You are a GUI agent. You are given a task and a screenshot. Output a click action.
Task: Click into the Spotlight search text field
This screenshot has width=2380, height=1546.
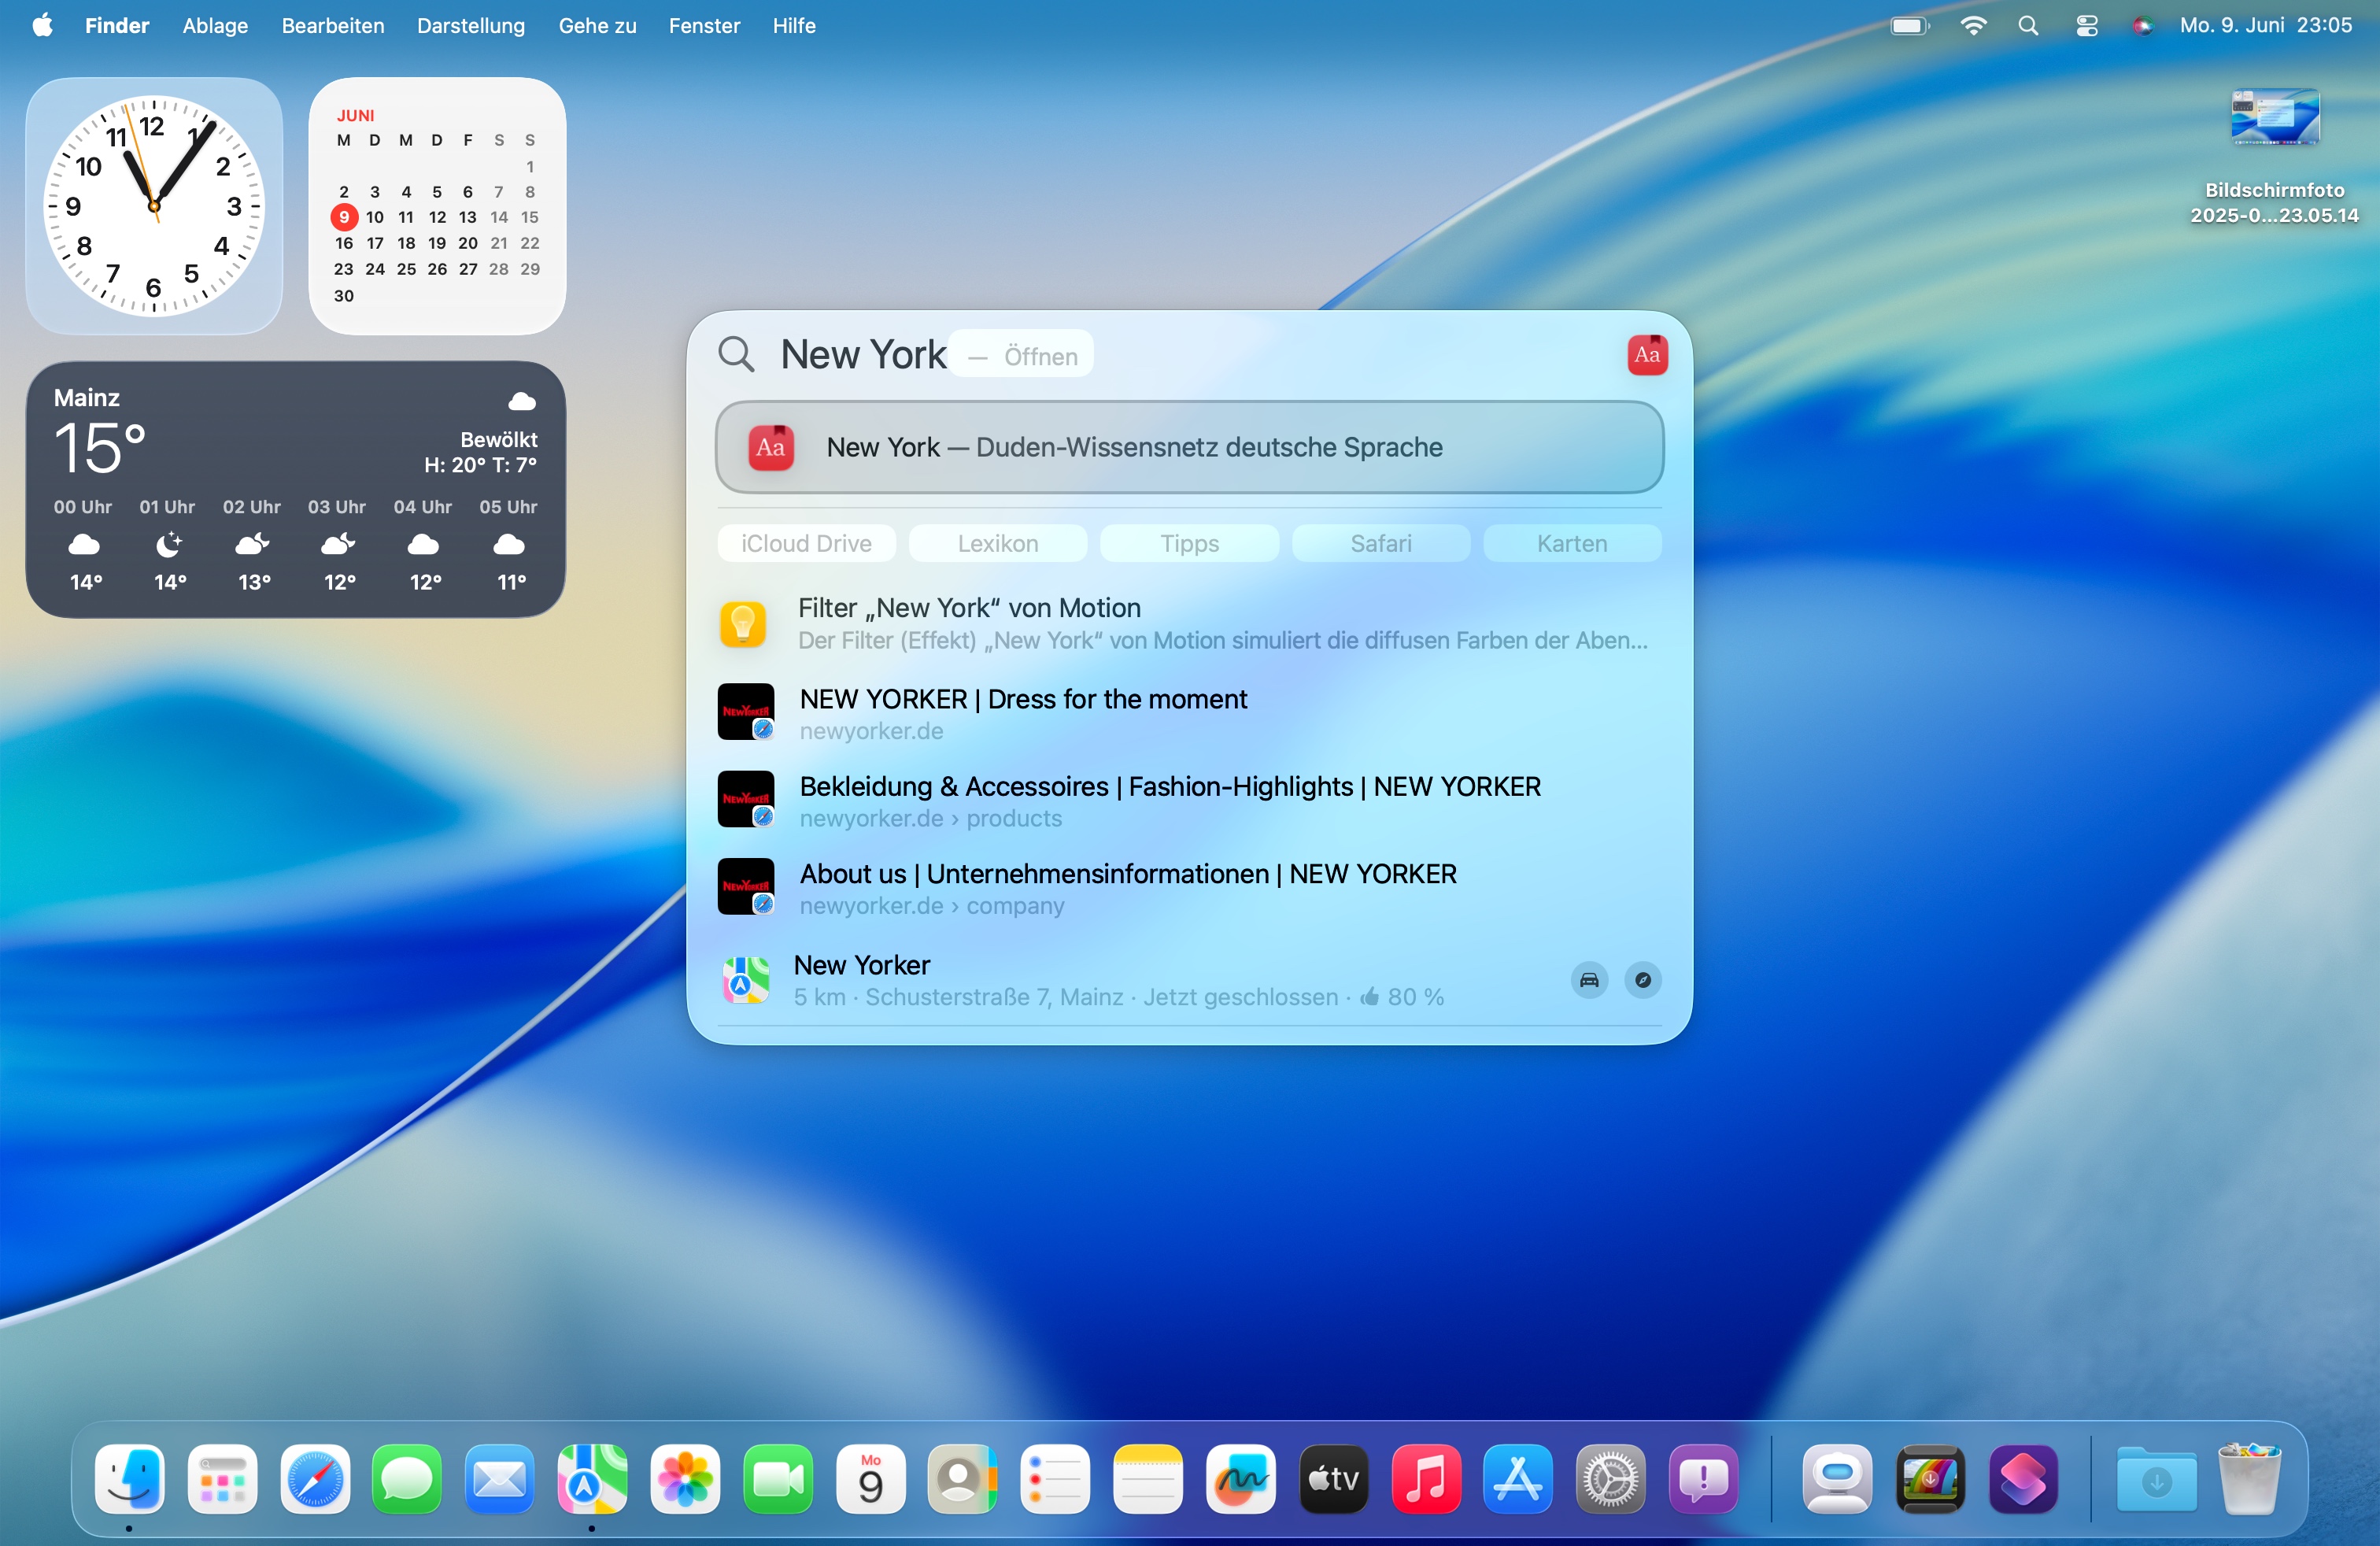pyautogui.click(x=1190, y=355)
